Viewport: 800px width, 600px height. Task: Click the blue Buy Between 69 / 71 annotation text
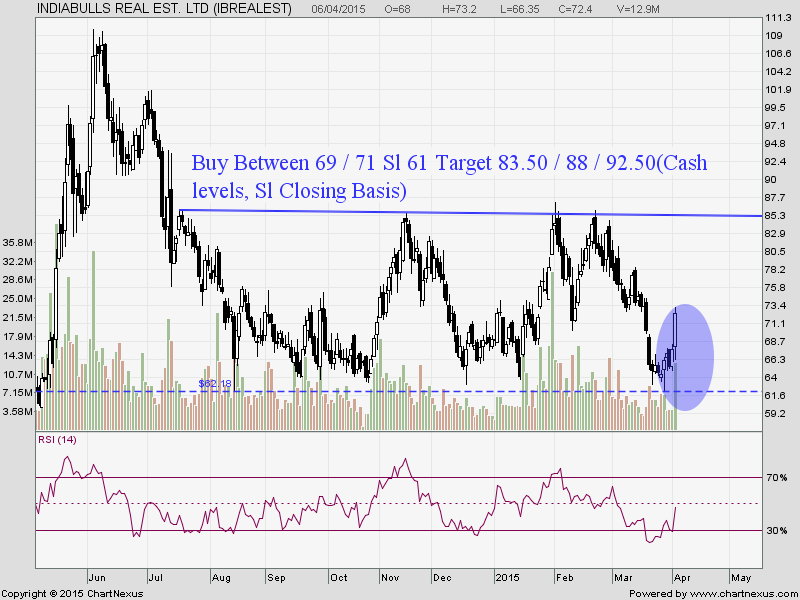[449, 177]
